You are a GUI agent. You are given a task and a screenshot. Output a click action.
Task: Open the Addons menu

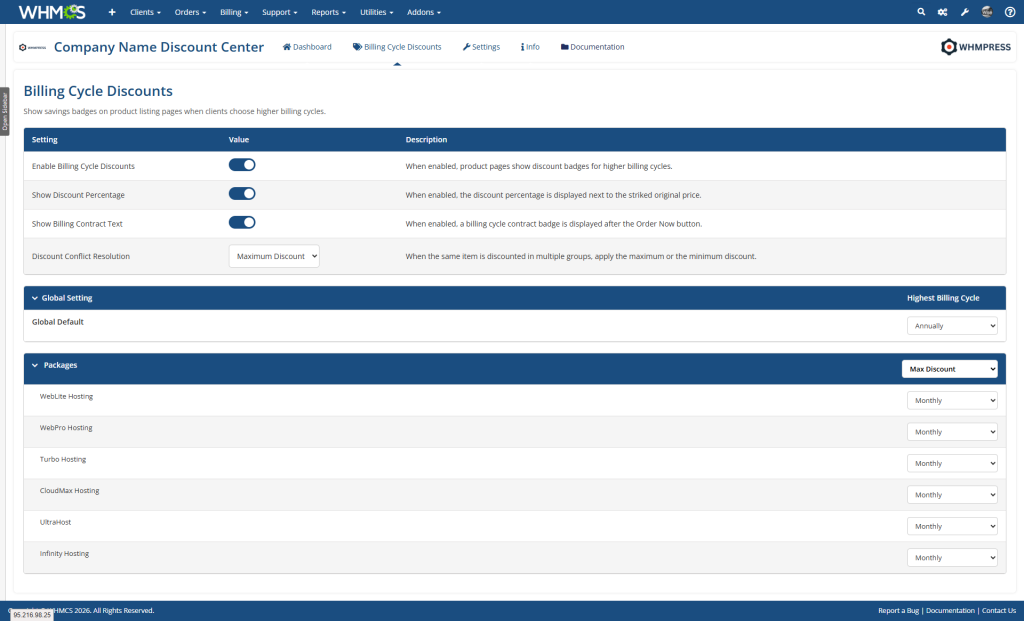pyautogui.click(x=424, y=12)
